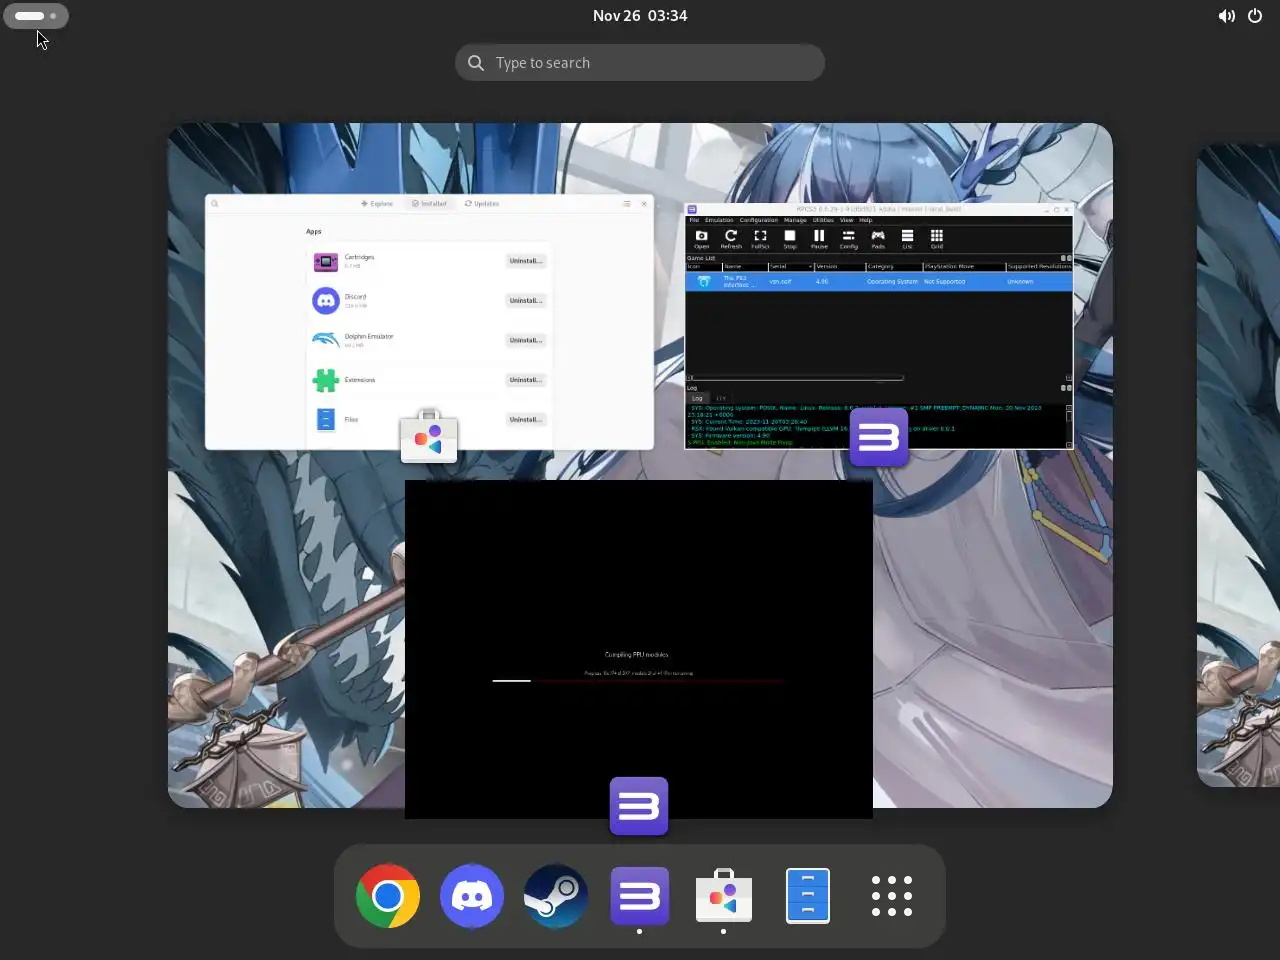Uninstall the Extensions app
Viewport: 1280px width, 960px height.
coord(526,380)
